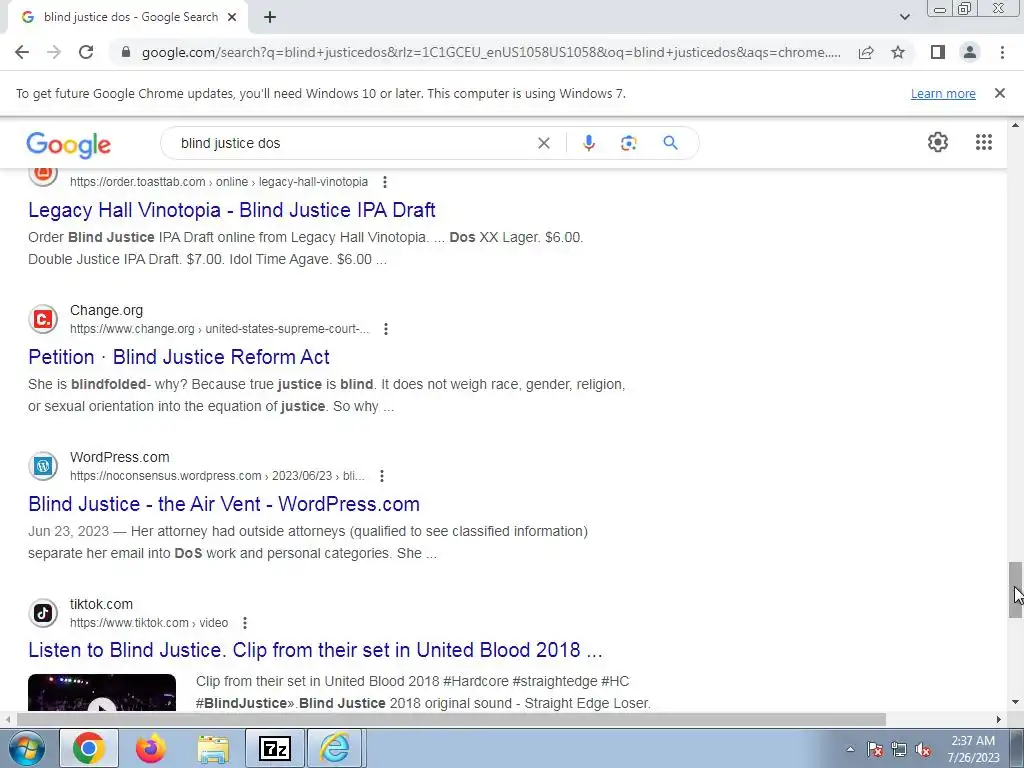Click the vertical scrollbar up arrow
This screenshot has height=768, width=1024.
pyautogui.click(x=1015, y=125)
